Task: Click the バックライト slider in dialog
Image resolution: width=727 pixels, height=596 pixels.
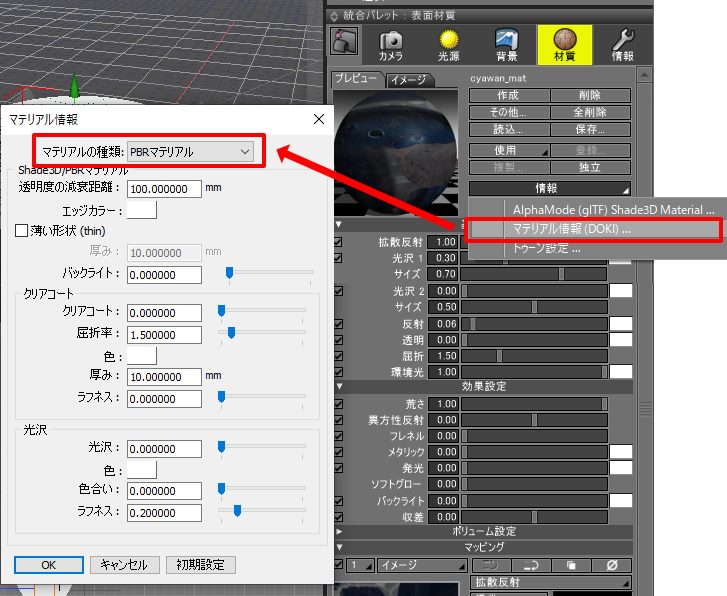Action: pyautogui.click(x=270, y=273)
